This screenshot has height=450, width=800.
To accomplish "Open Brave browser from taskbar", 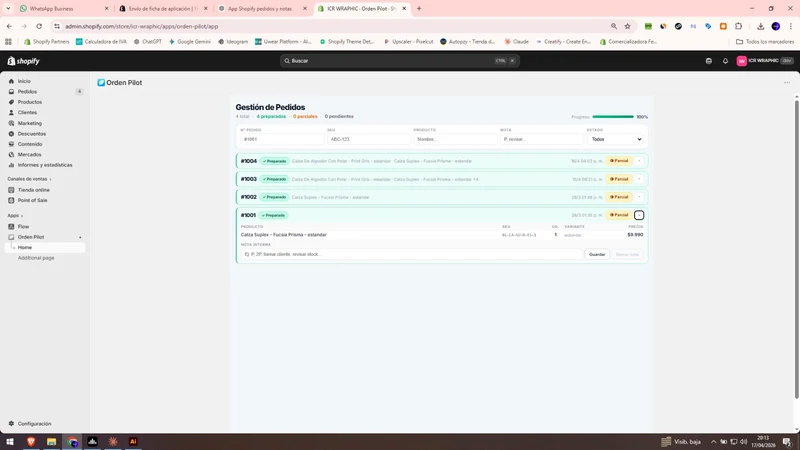I will coord(31,442).
